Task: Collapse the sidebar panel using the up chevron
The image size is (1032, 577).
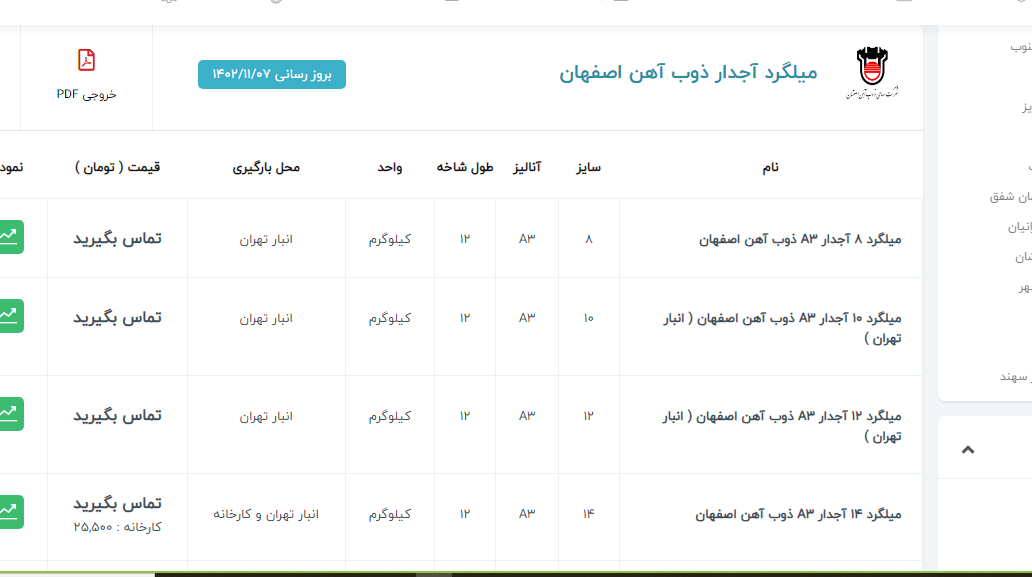Action: pyautogui.click(x=967, y=450)
